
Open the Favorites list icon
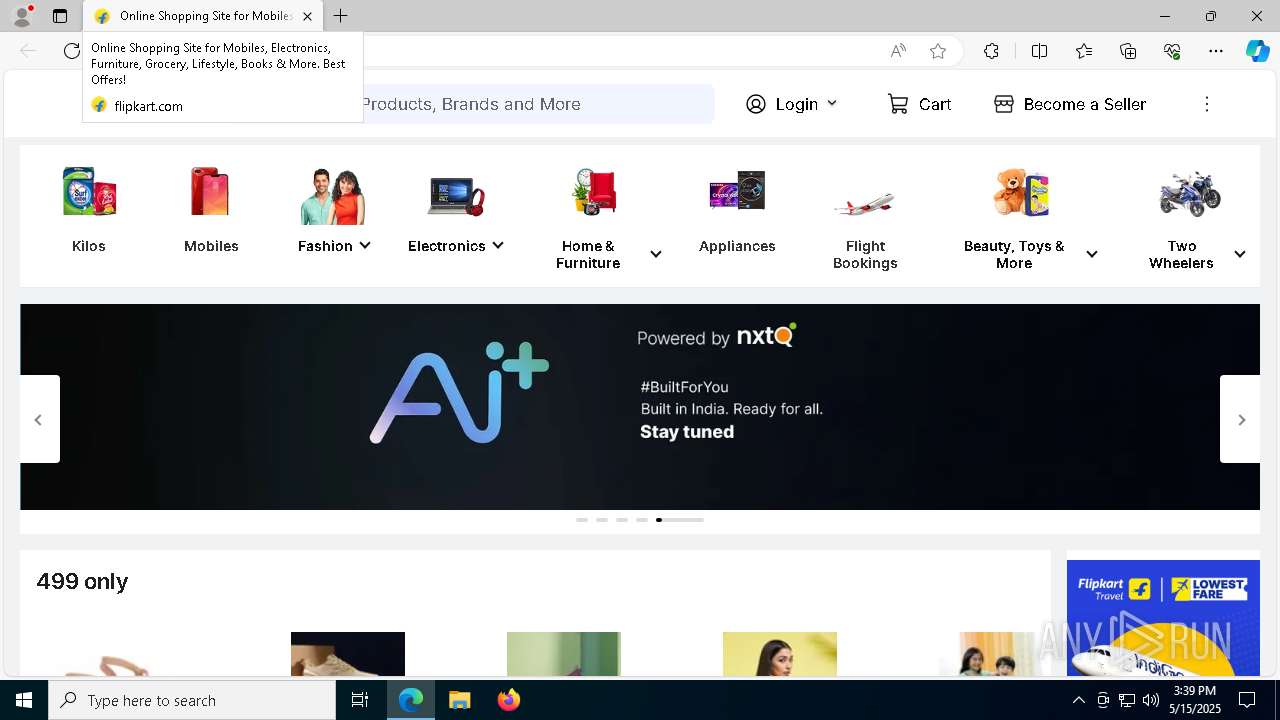pos(1084,51)
